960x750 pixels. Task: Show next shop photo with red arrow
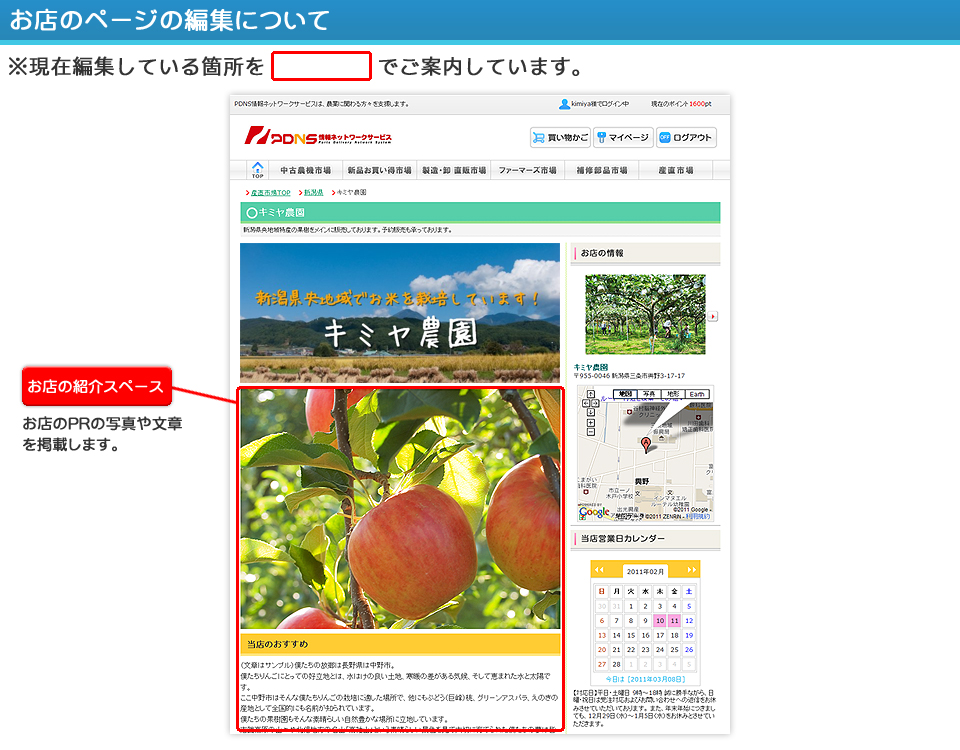click(x=713, y=316)
